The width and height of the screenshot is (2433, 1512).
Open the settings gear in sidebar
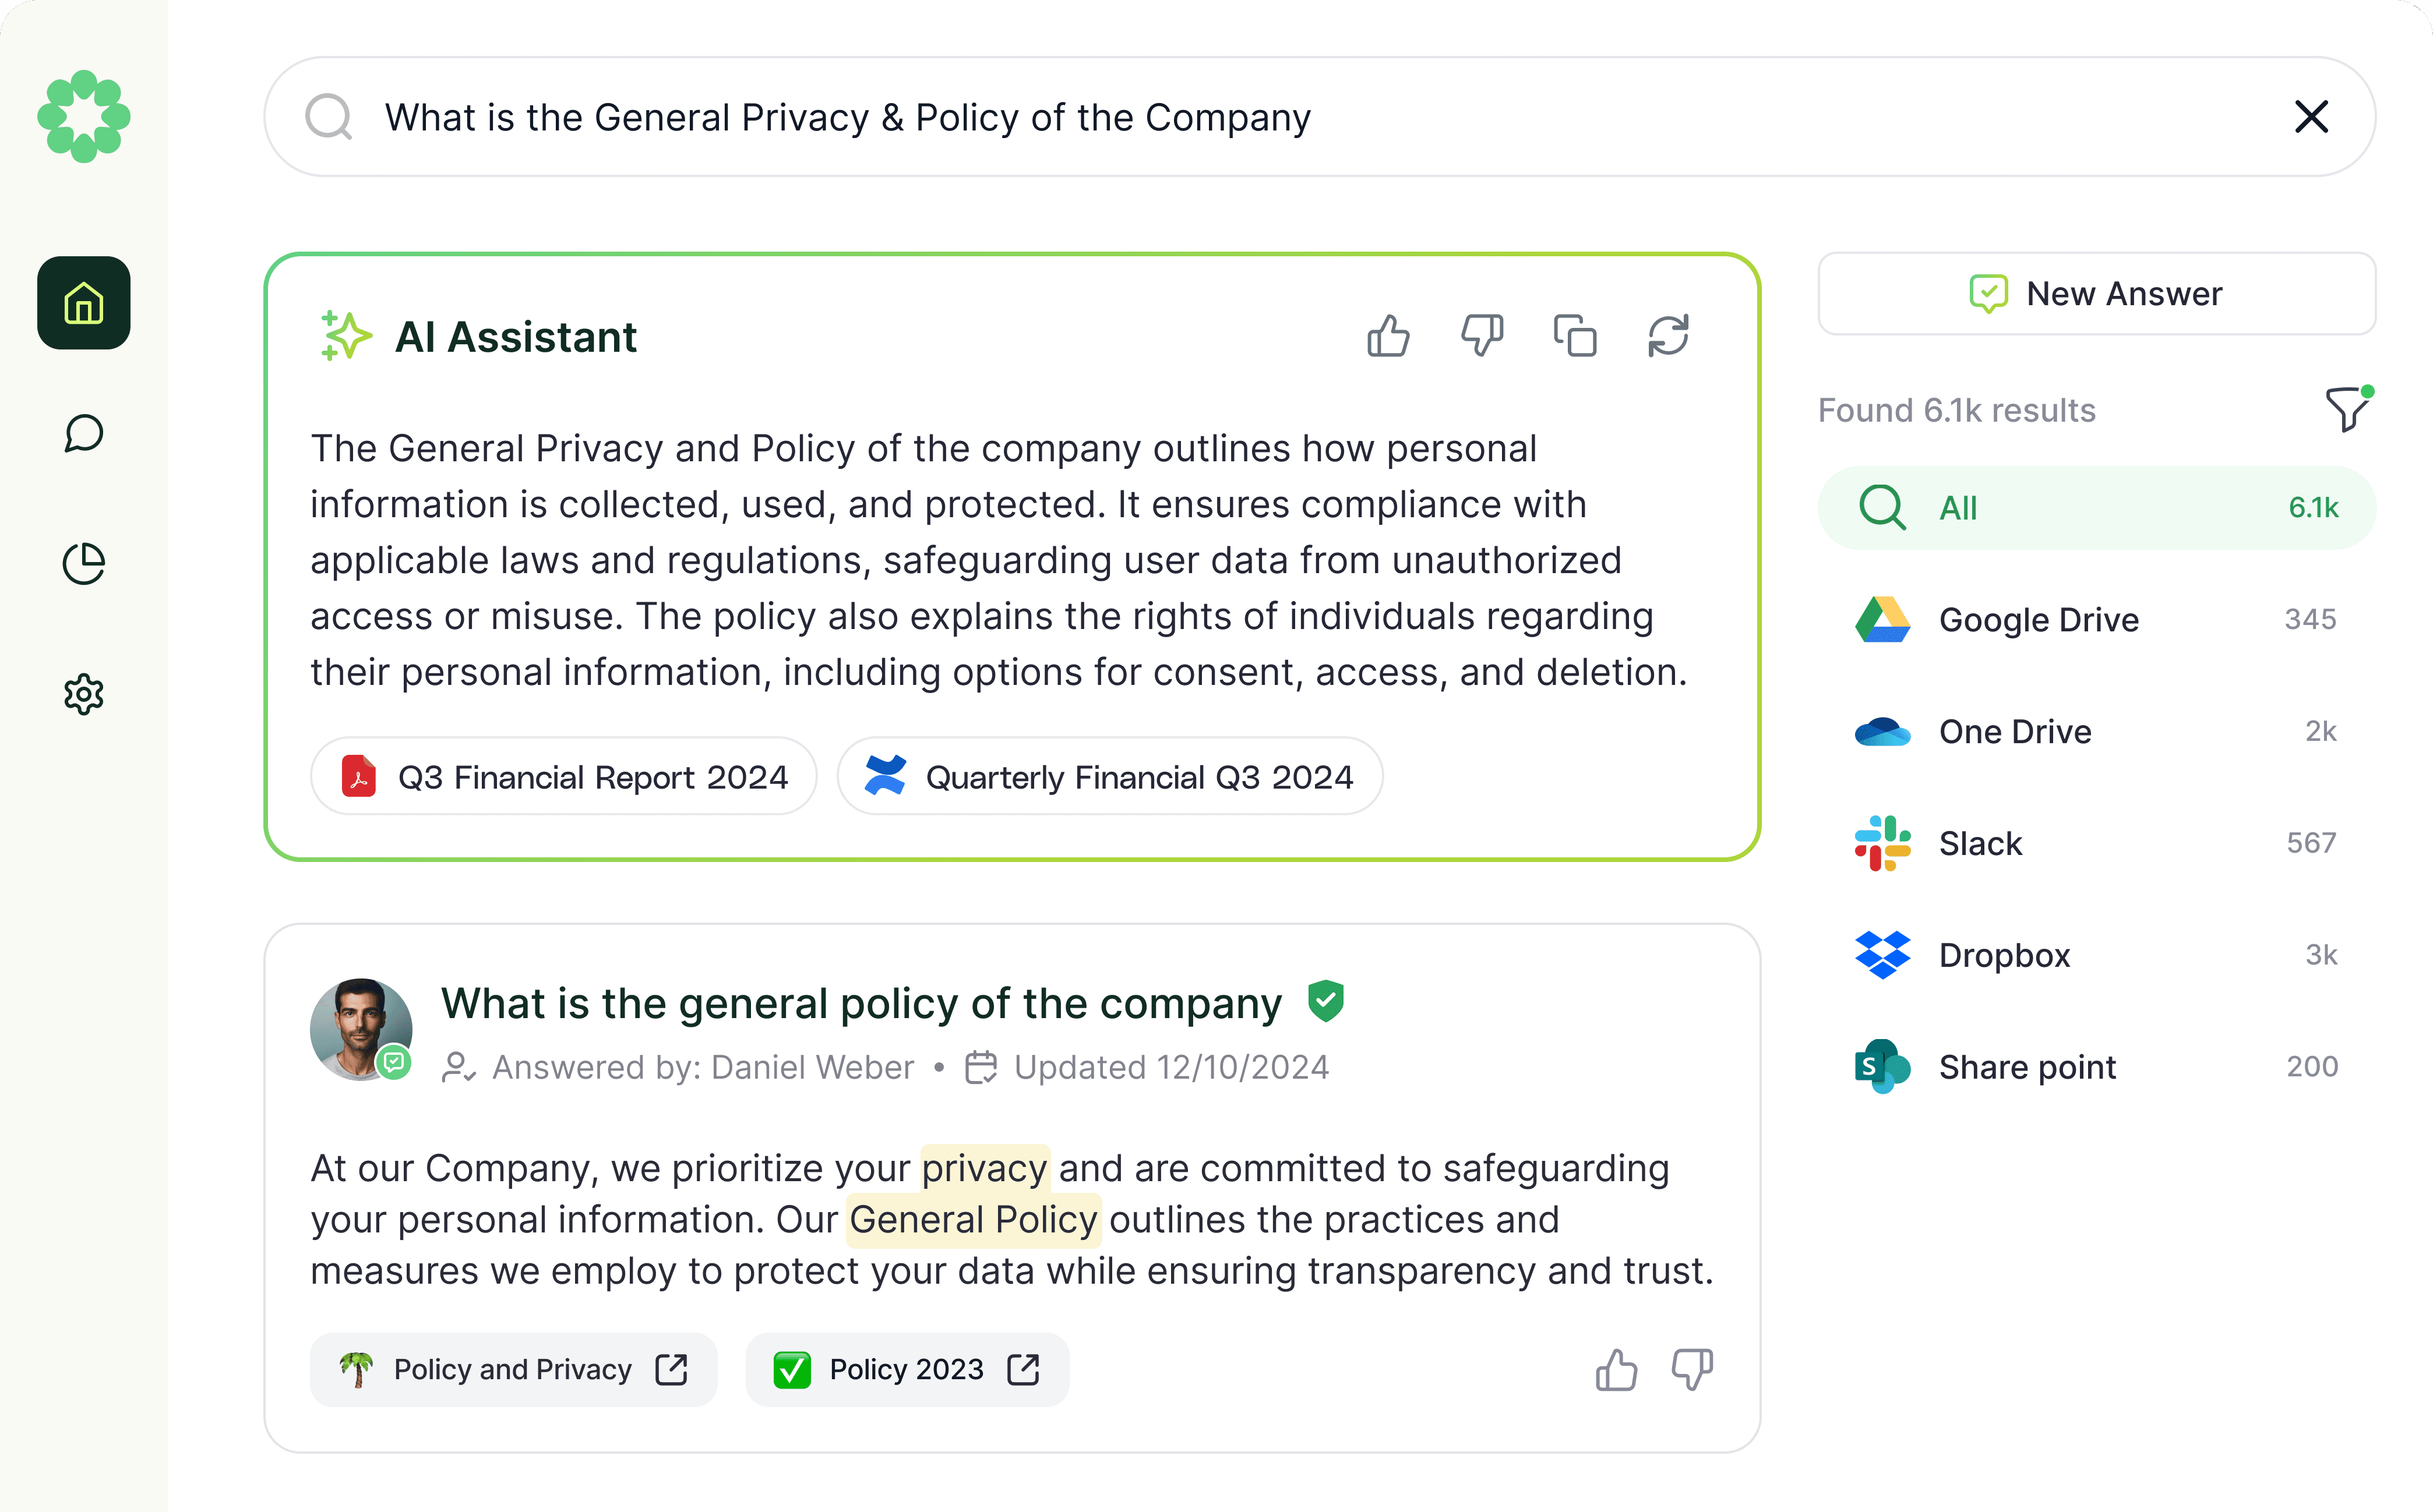coord(84,694)
